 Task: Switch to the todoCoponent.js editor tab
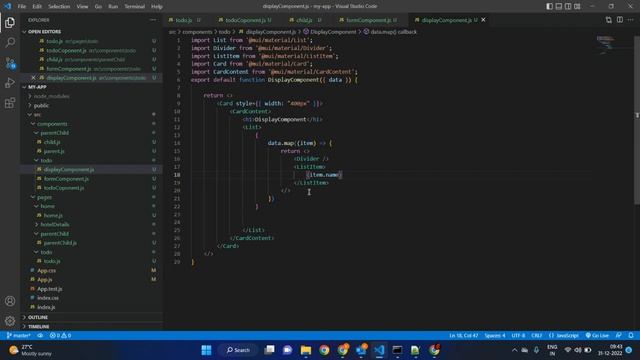245,20
